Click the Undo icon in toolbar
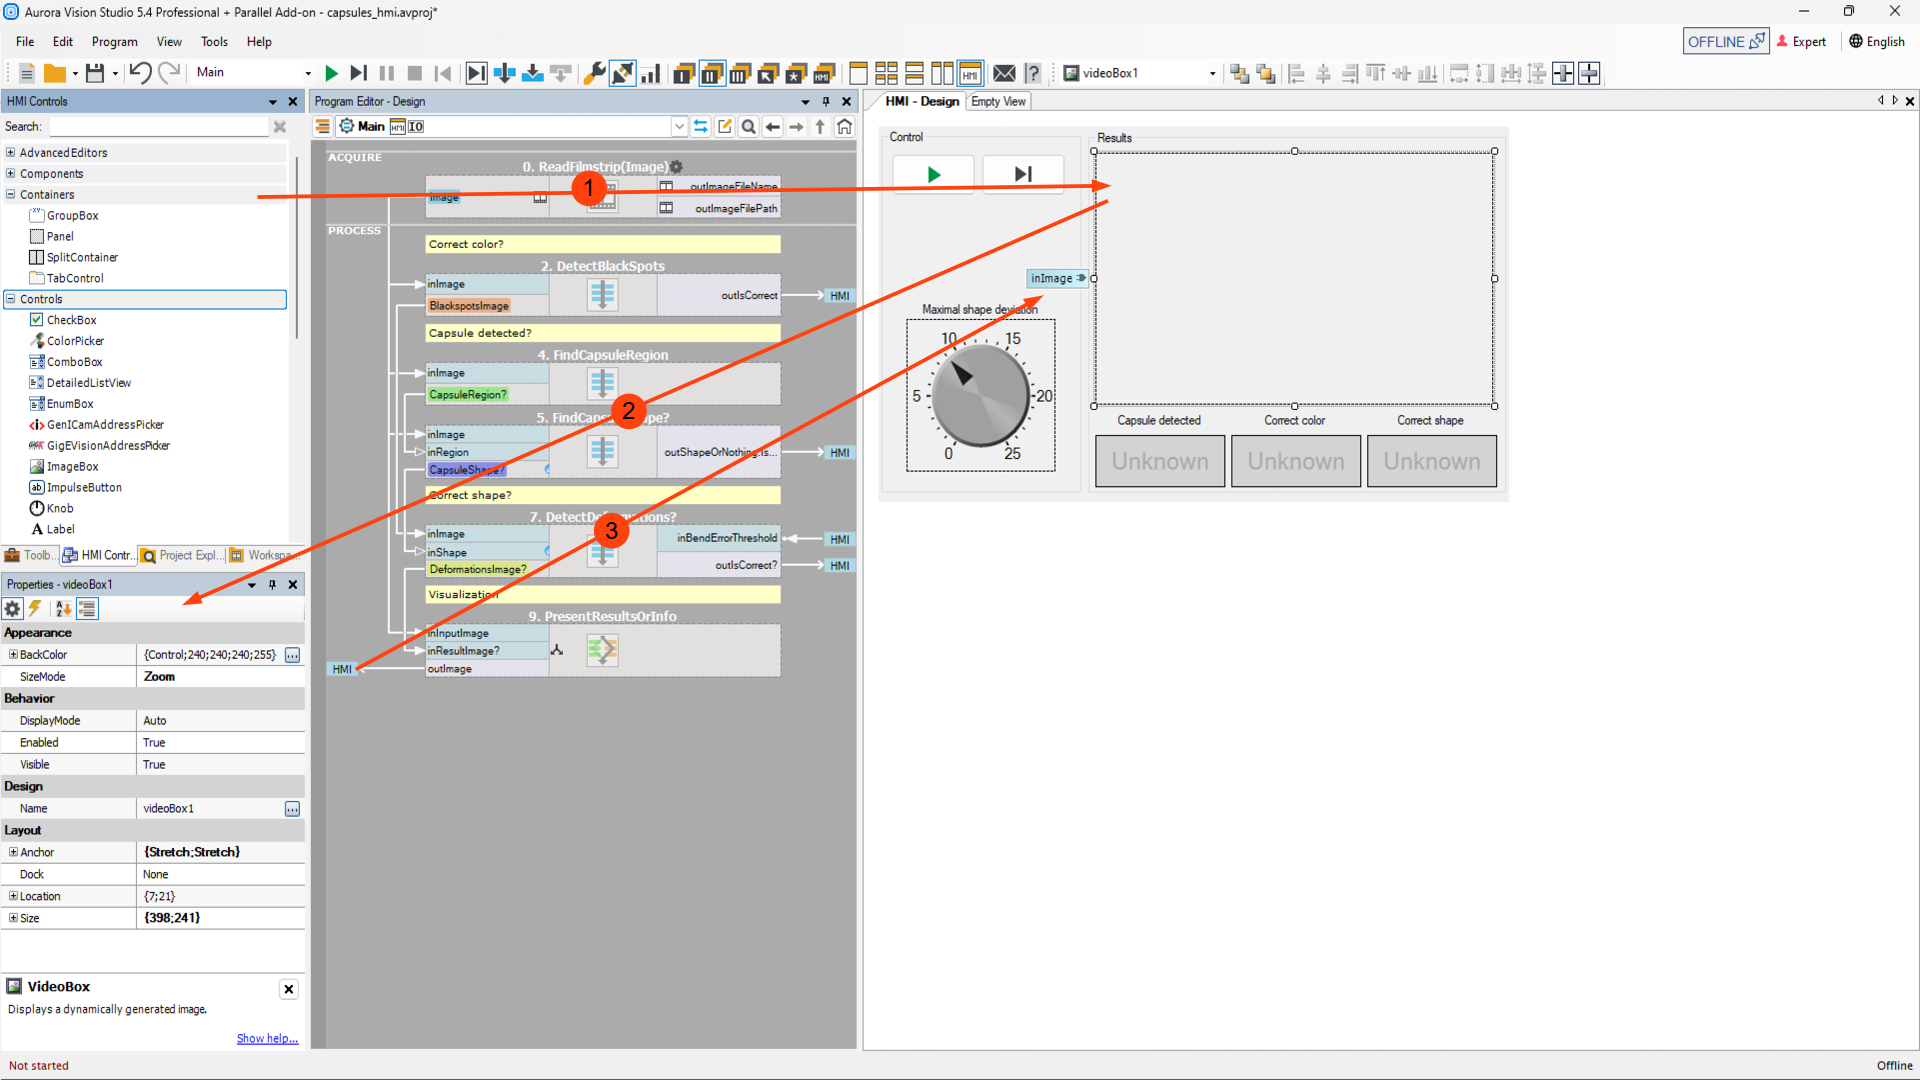Screen dimensions: 1920x1080 [140, 73]
